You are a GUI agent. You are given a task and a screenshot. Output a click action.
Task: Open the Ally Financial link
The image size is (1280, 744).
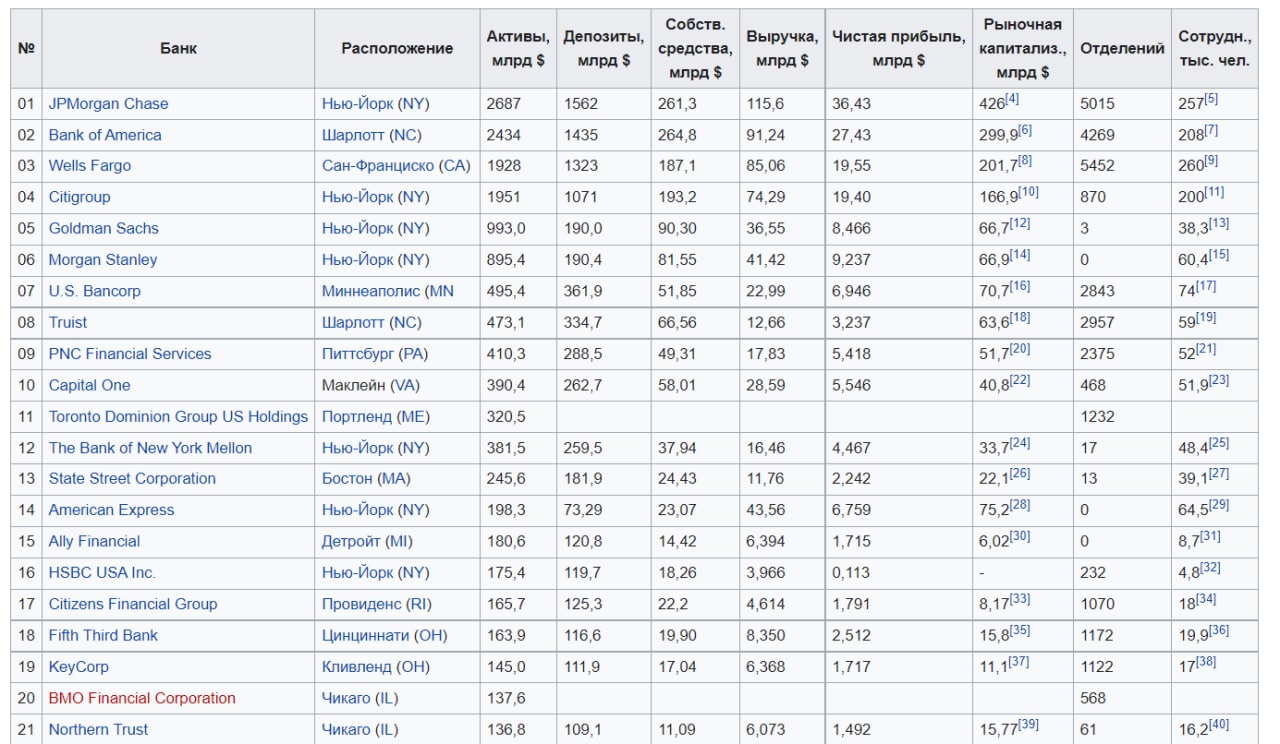coord(94,541)
